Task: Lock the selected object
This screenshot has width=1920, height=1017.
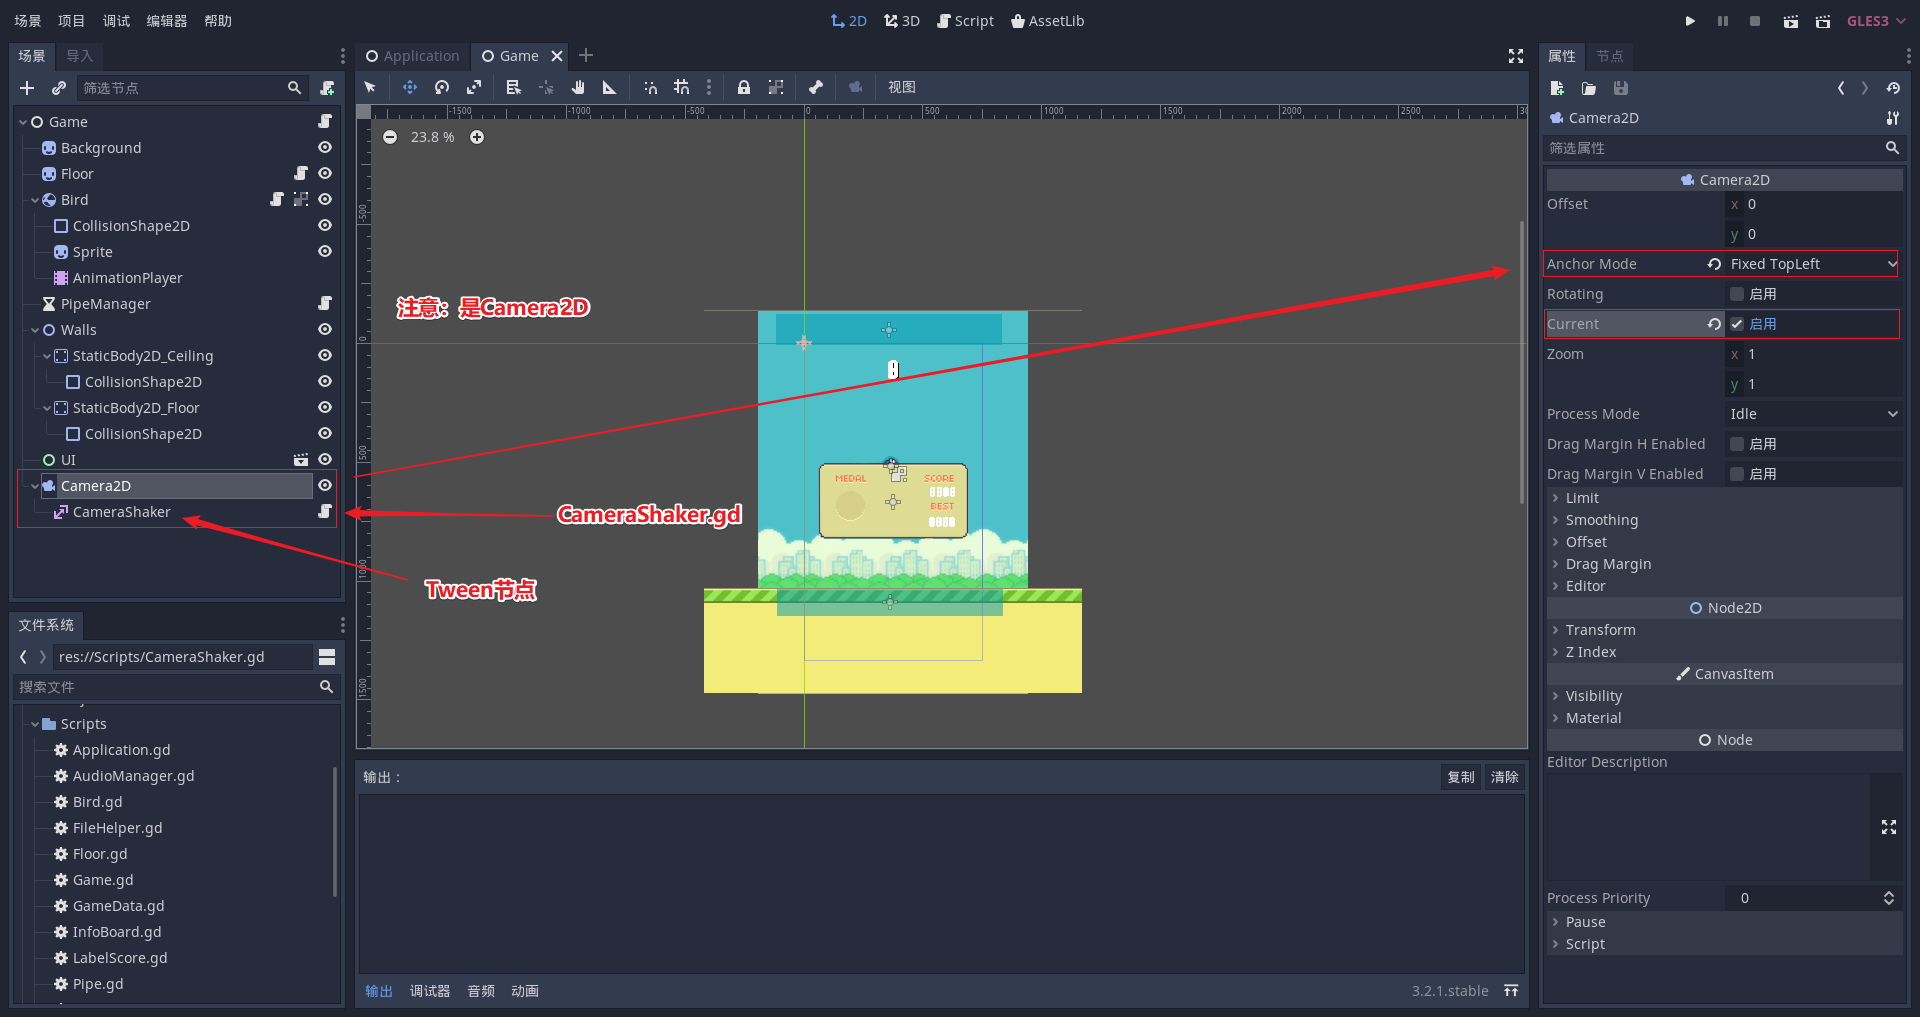Action: pos(744,87)
